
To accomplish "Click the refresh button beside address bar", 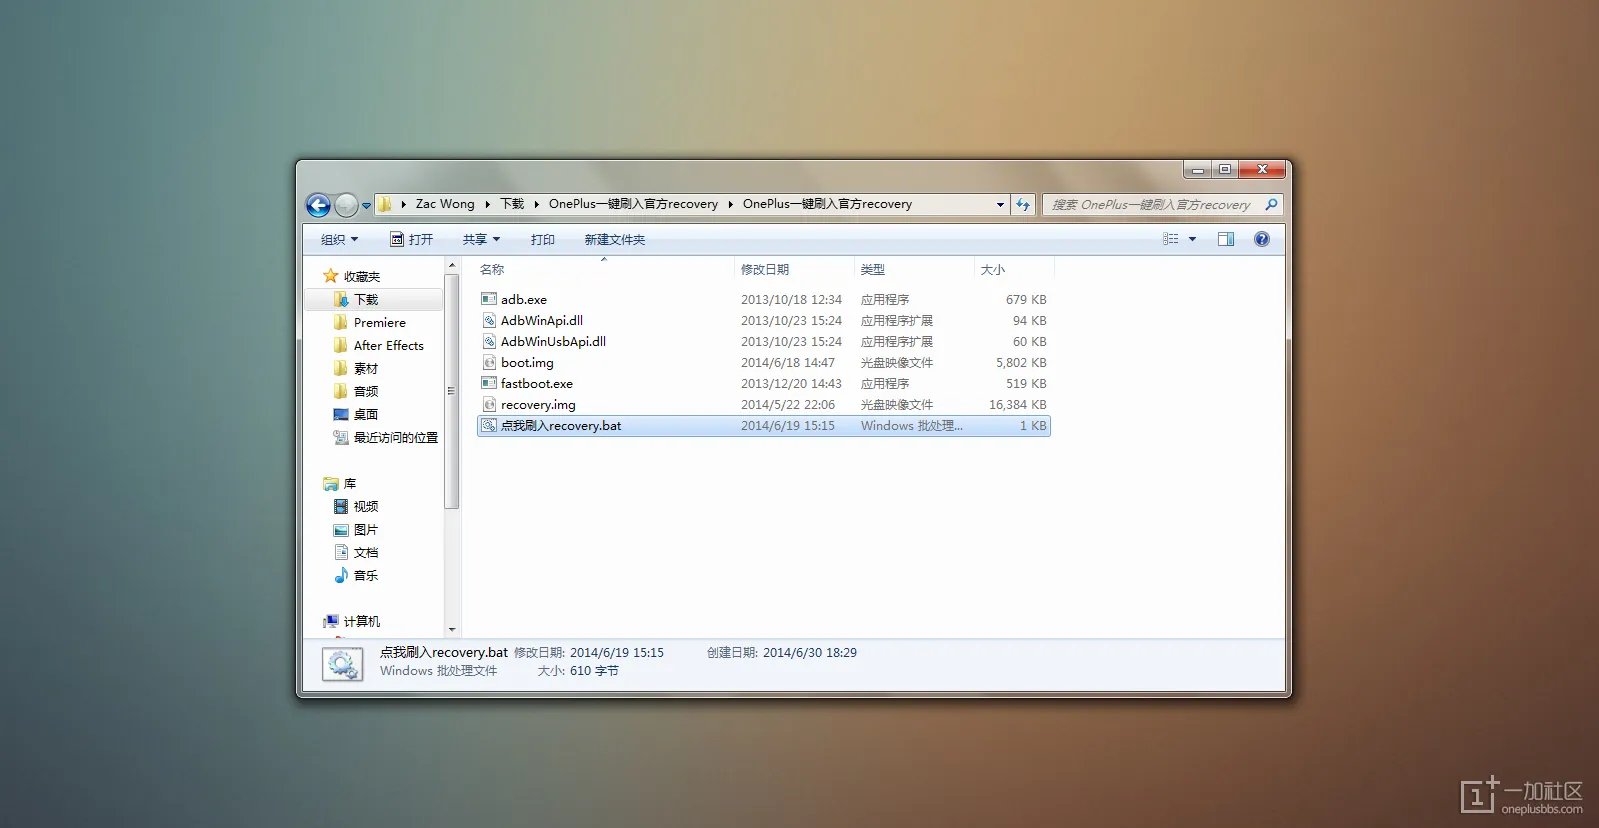I will click(1023, 204).
